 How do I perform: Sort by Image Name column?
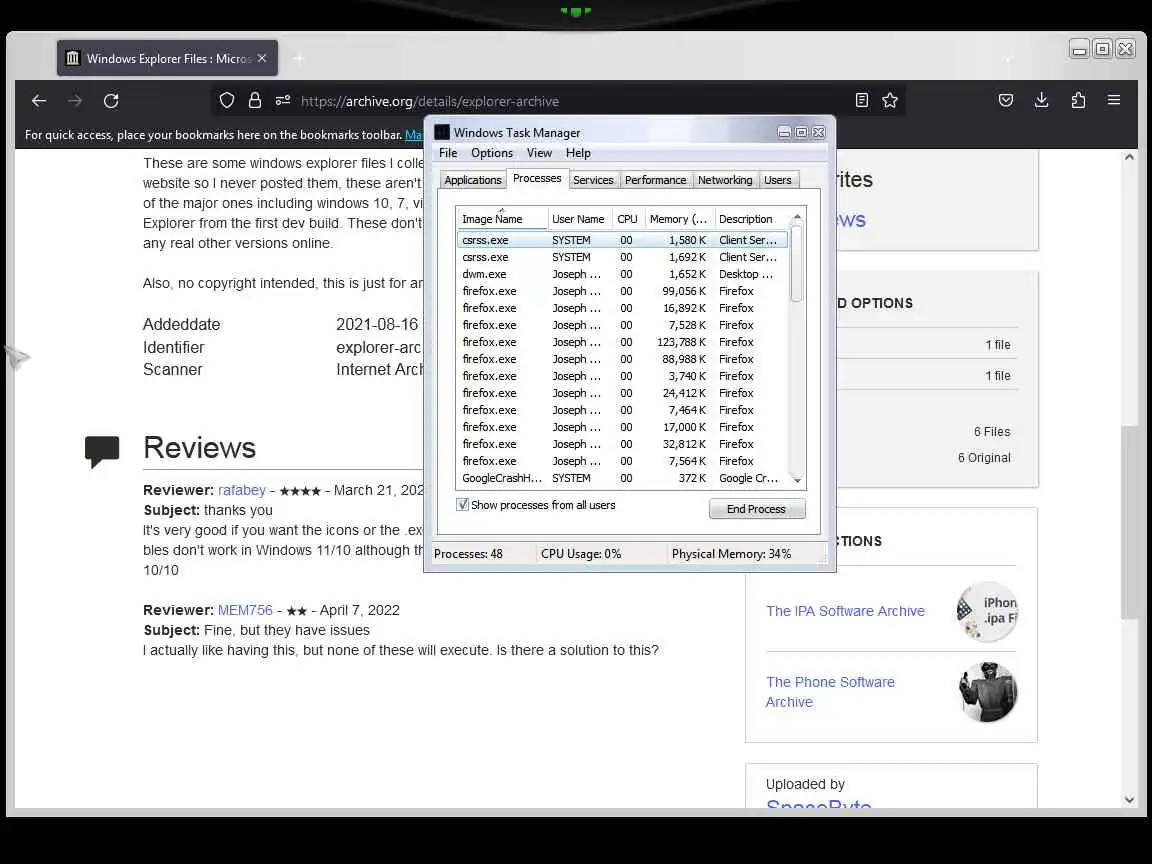point(503,219)
